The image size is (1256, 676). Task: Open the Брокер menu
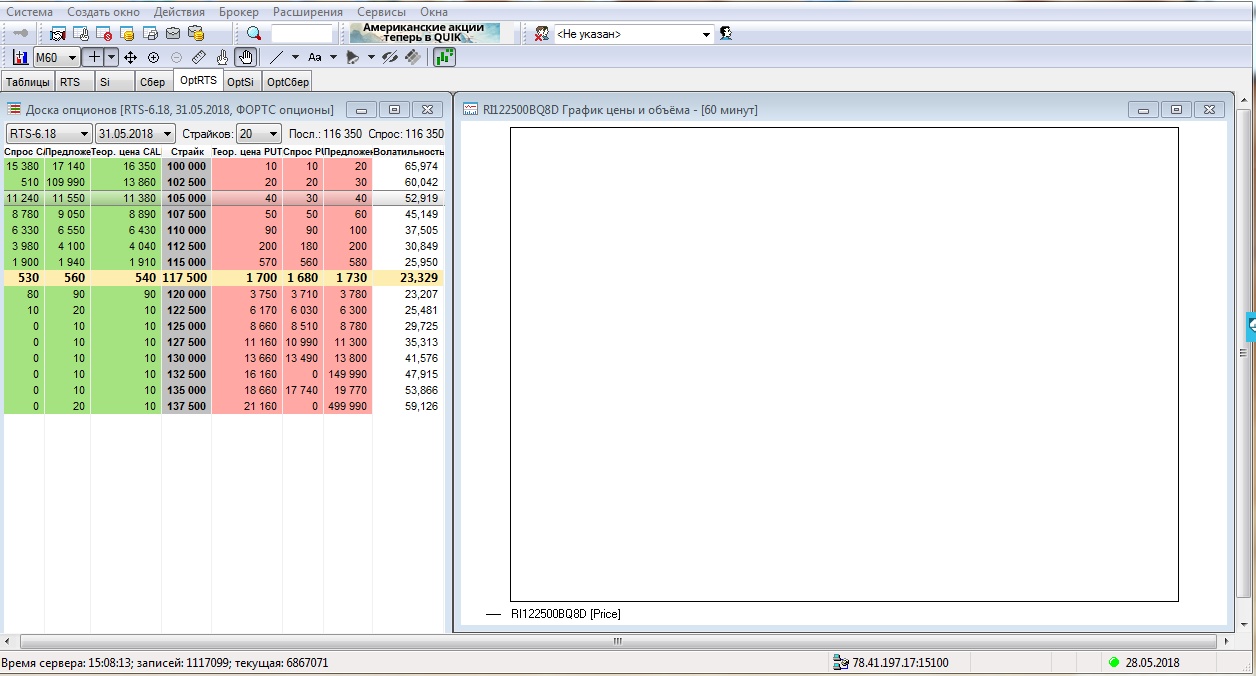coord(238,12)
